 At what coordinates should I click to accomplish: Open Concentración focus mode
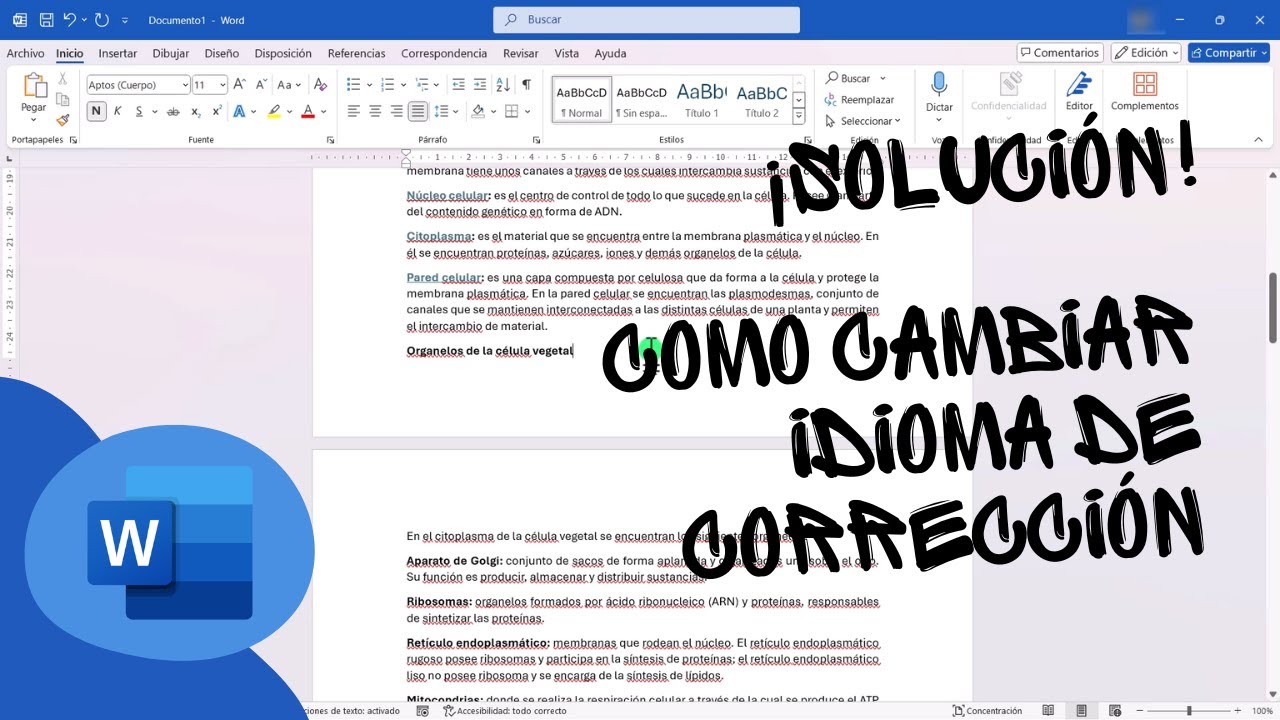point(987,711)
